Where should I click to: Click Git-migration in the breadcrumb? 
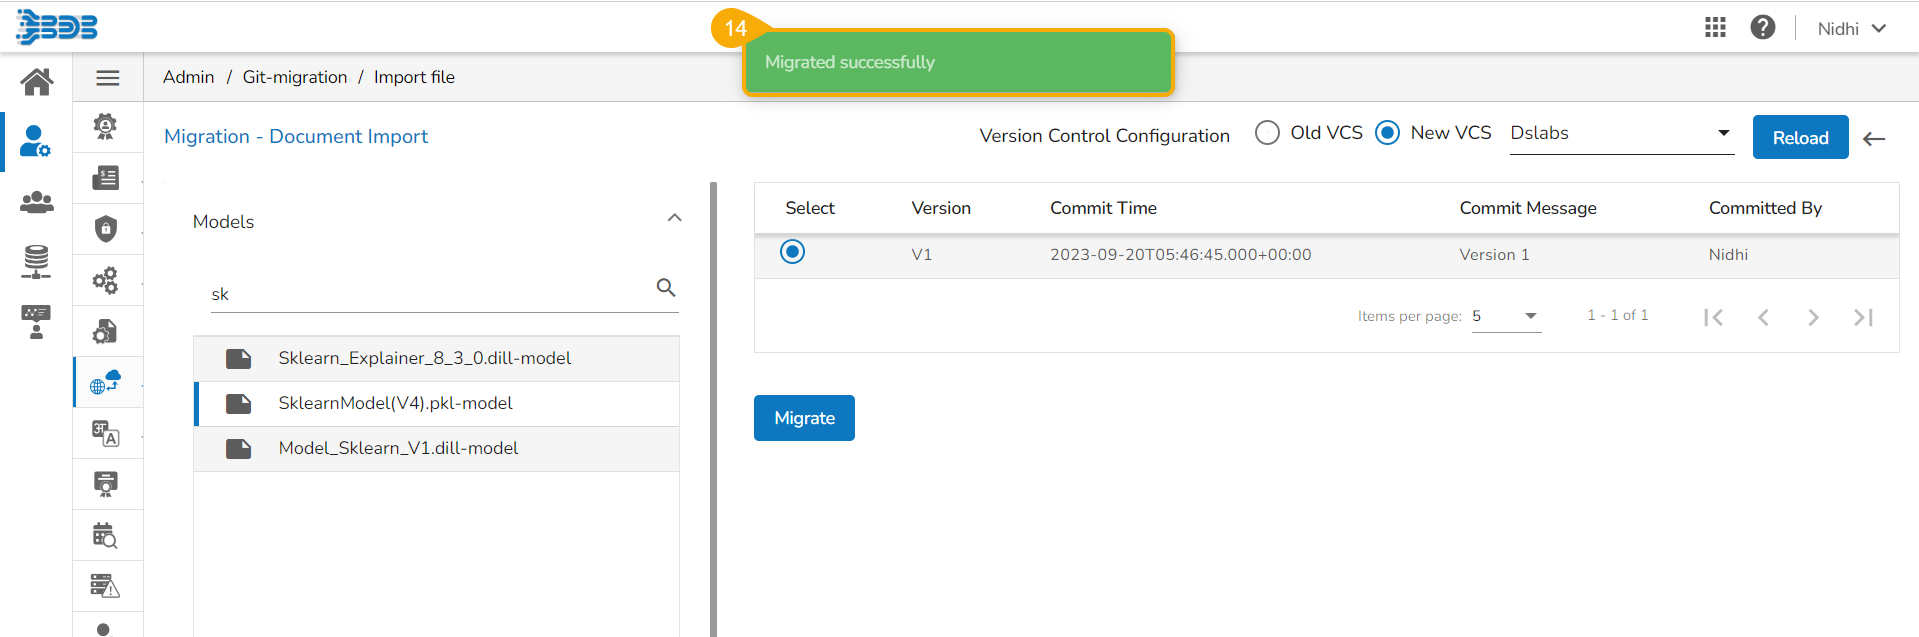tap(295, 77)
